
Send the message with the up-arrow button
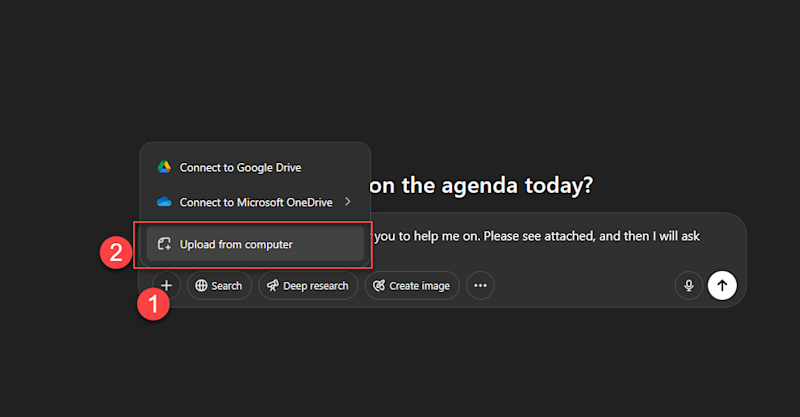point(722,285)
